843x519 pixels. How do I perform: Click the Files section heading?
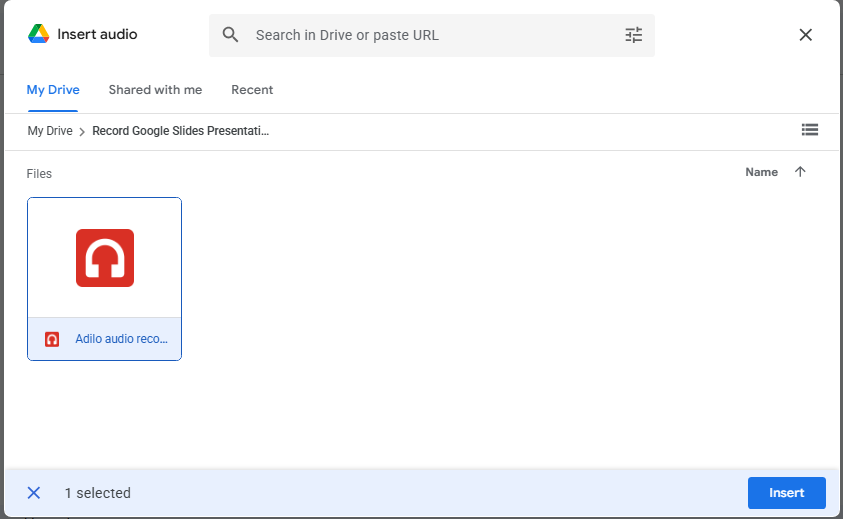pos(39,174)
